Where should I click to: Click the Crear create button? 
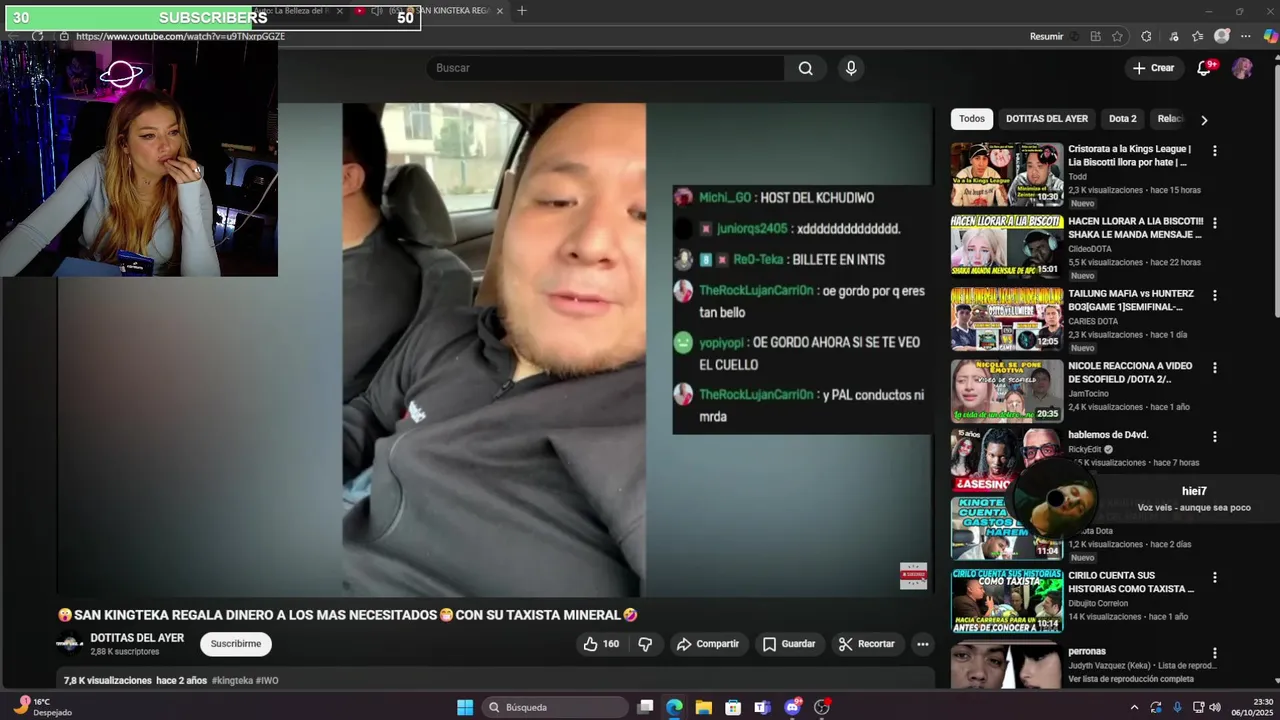tap(1153, 68)
